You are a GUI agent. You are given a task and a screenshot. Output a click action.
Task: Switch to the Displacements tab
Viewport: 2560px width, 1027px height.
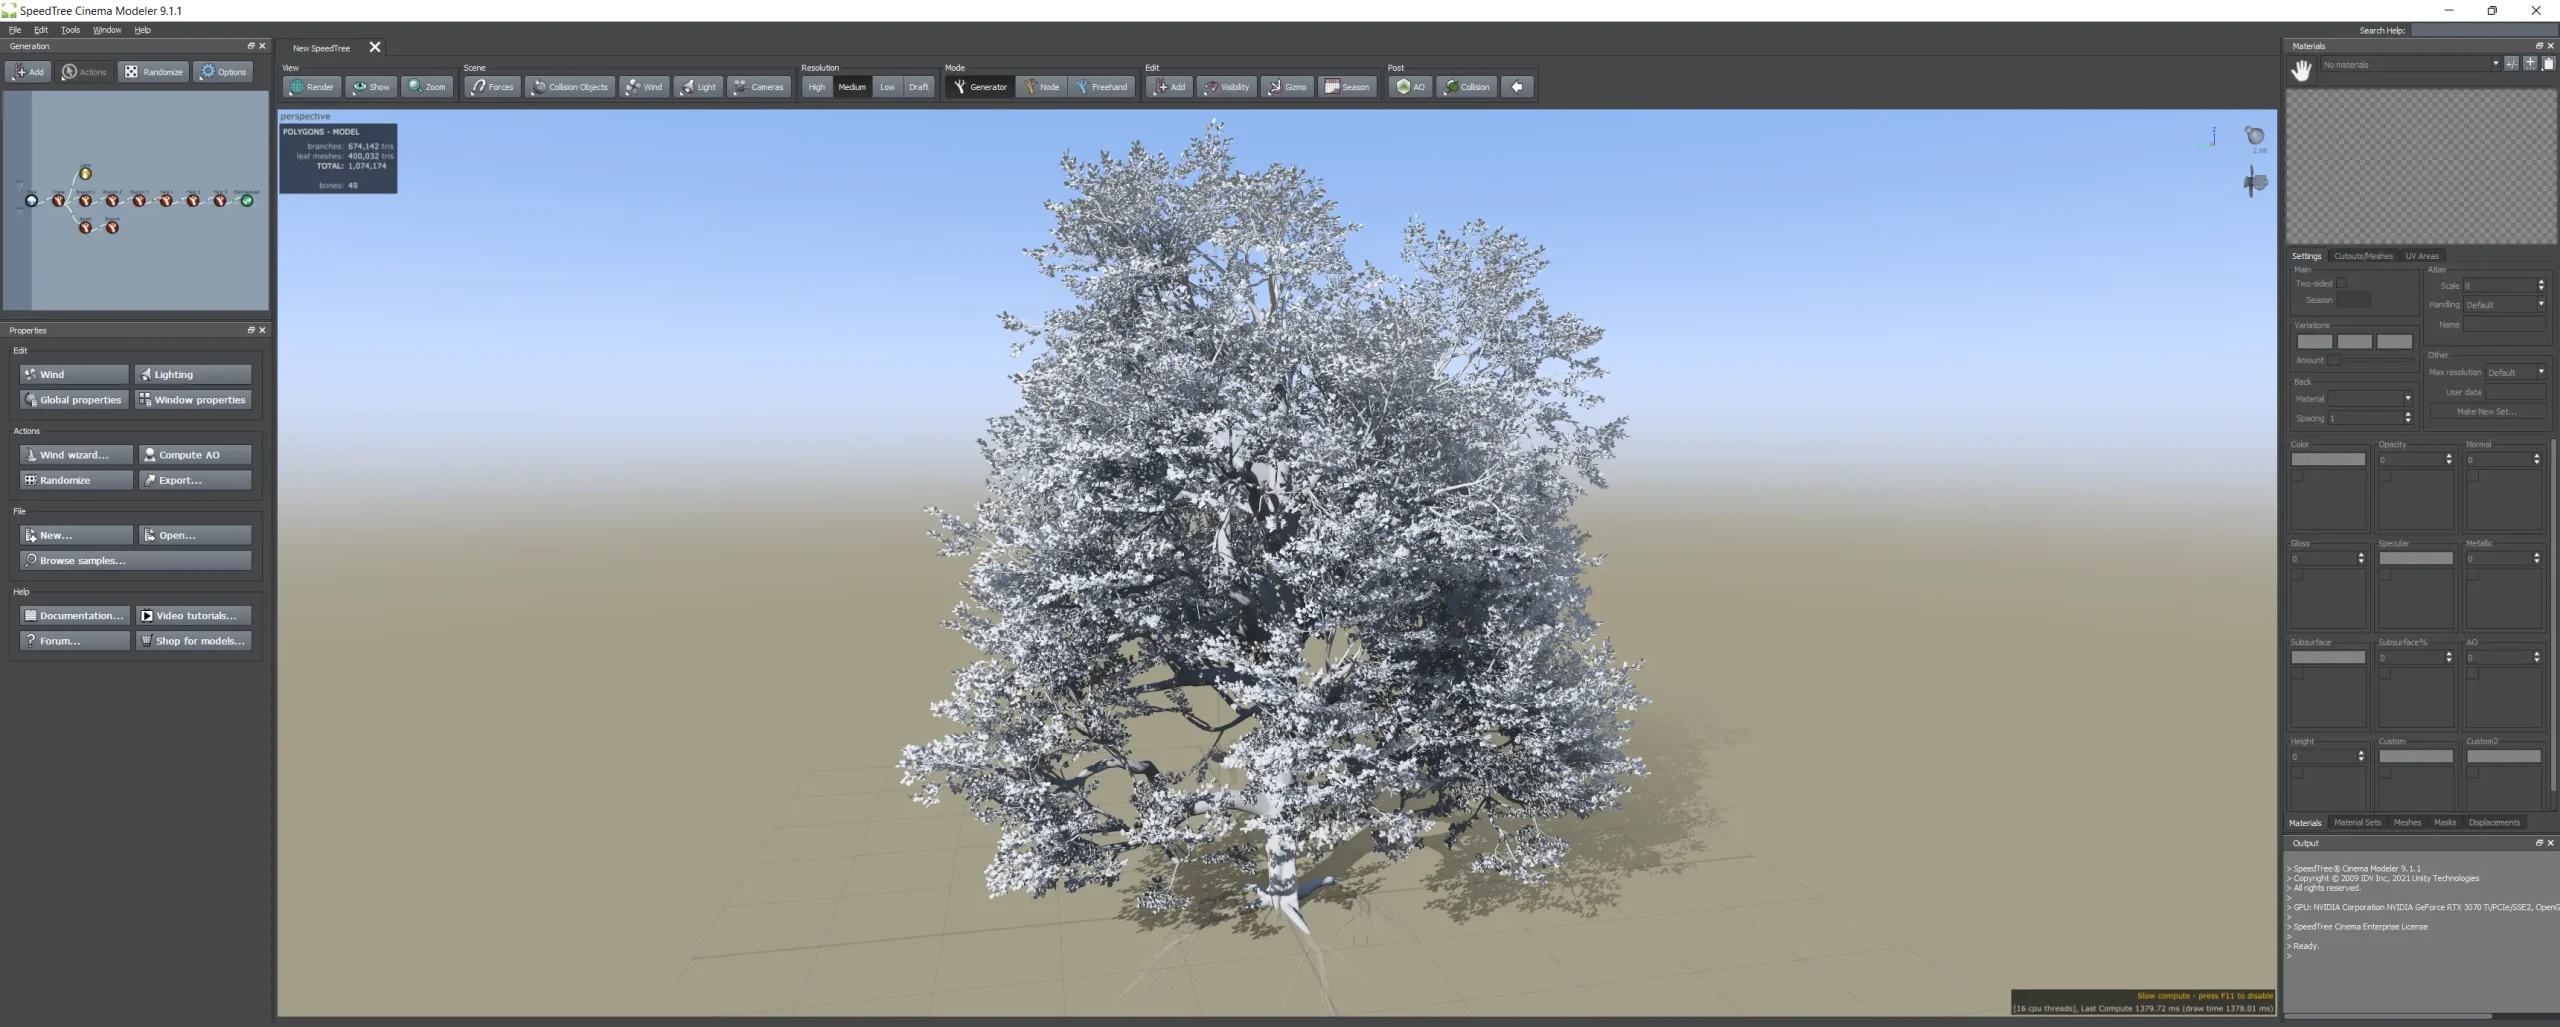tap(2494, 823)
